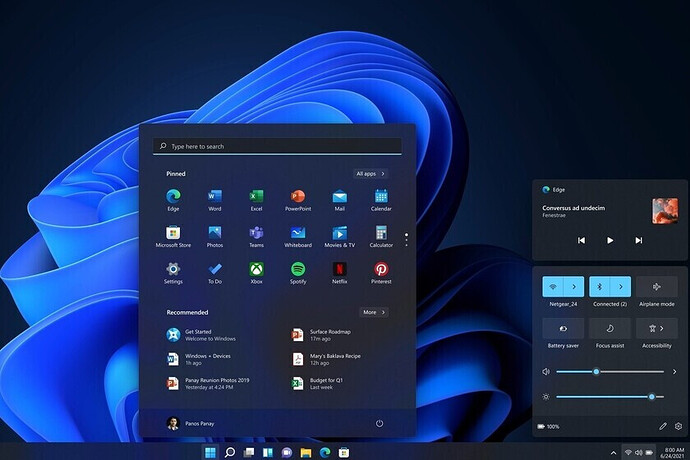Image resolution: width=690 pixels, height=460 pixels.
Task: Open Search from the taskbar
Action: [x=230, y=452]
